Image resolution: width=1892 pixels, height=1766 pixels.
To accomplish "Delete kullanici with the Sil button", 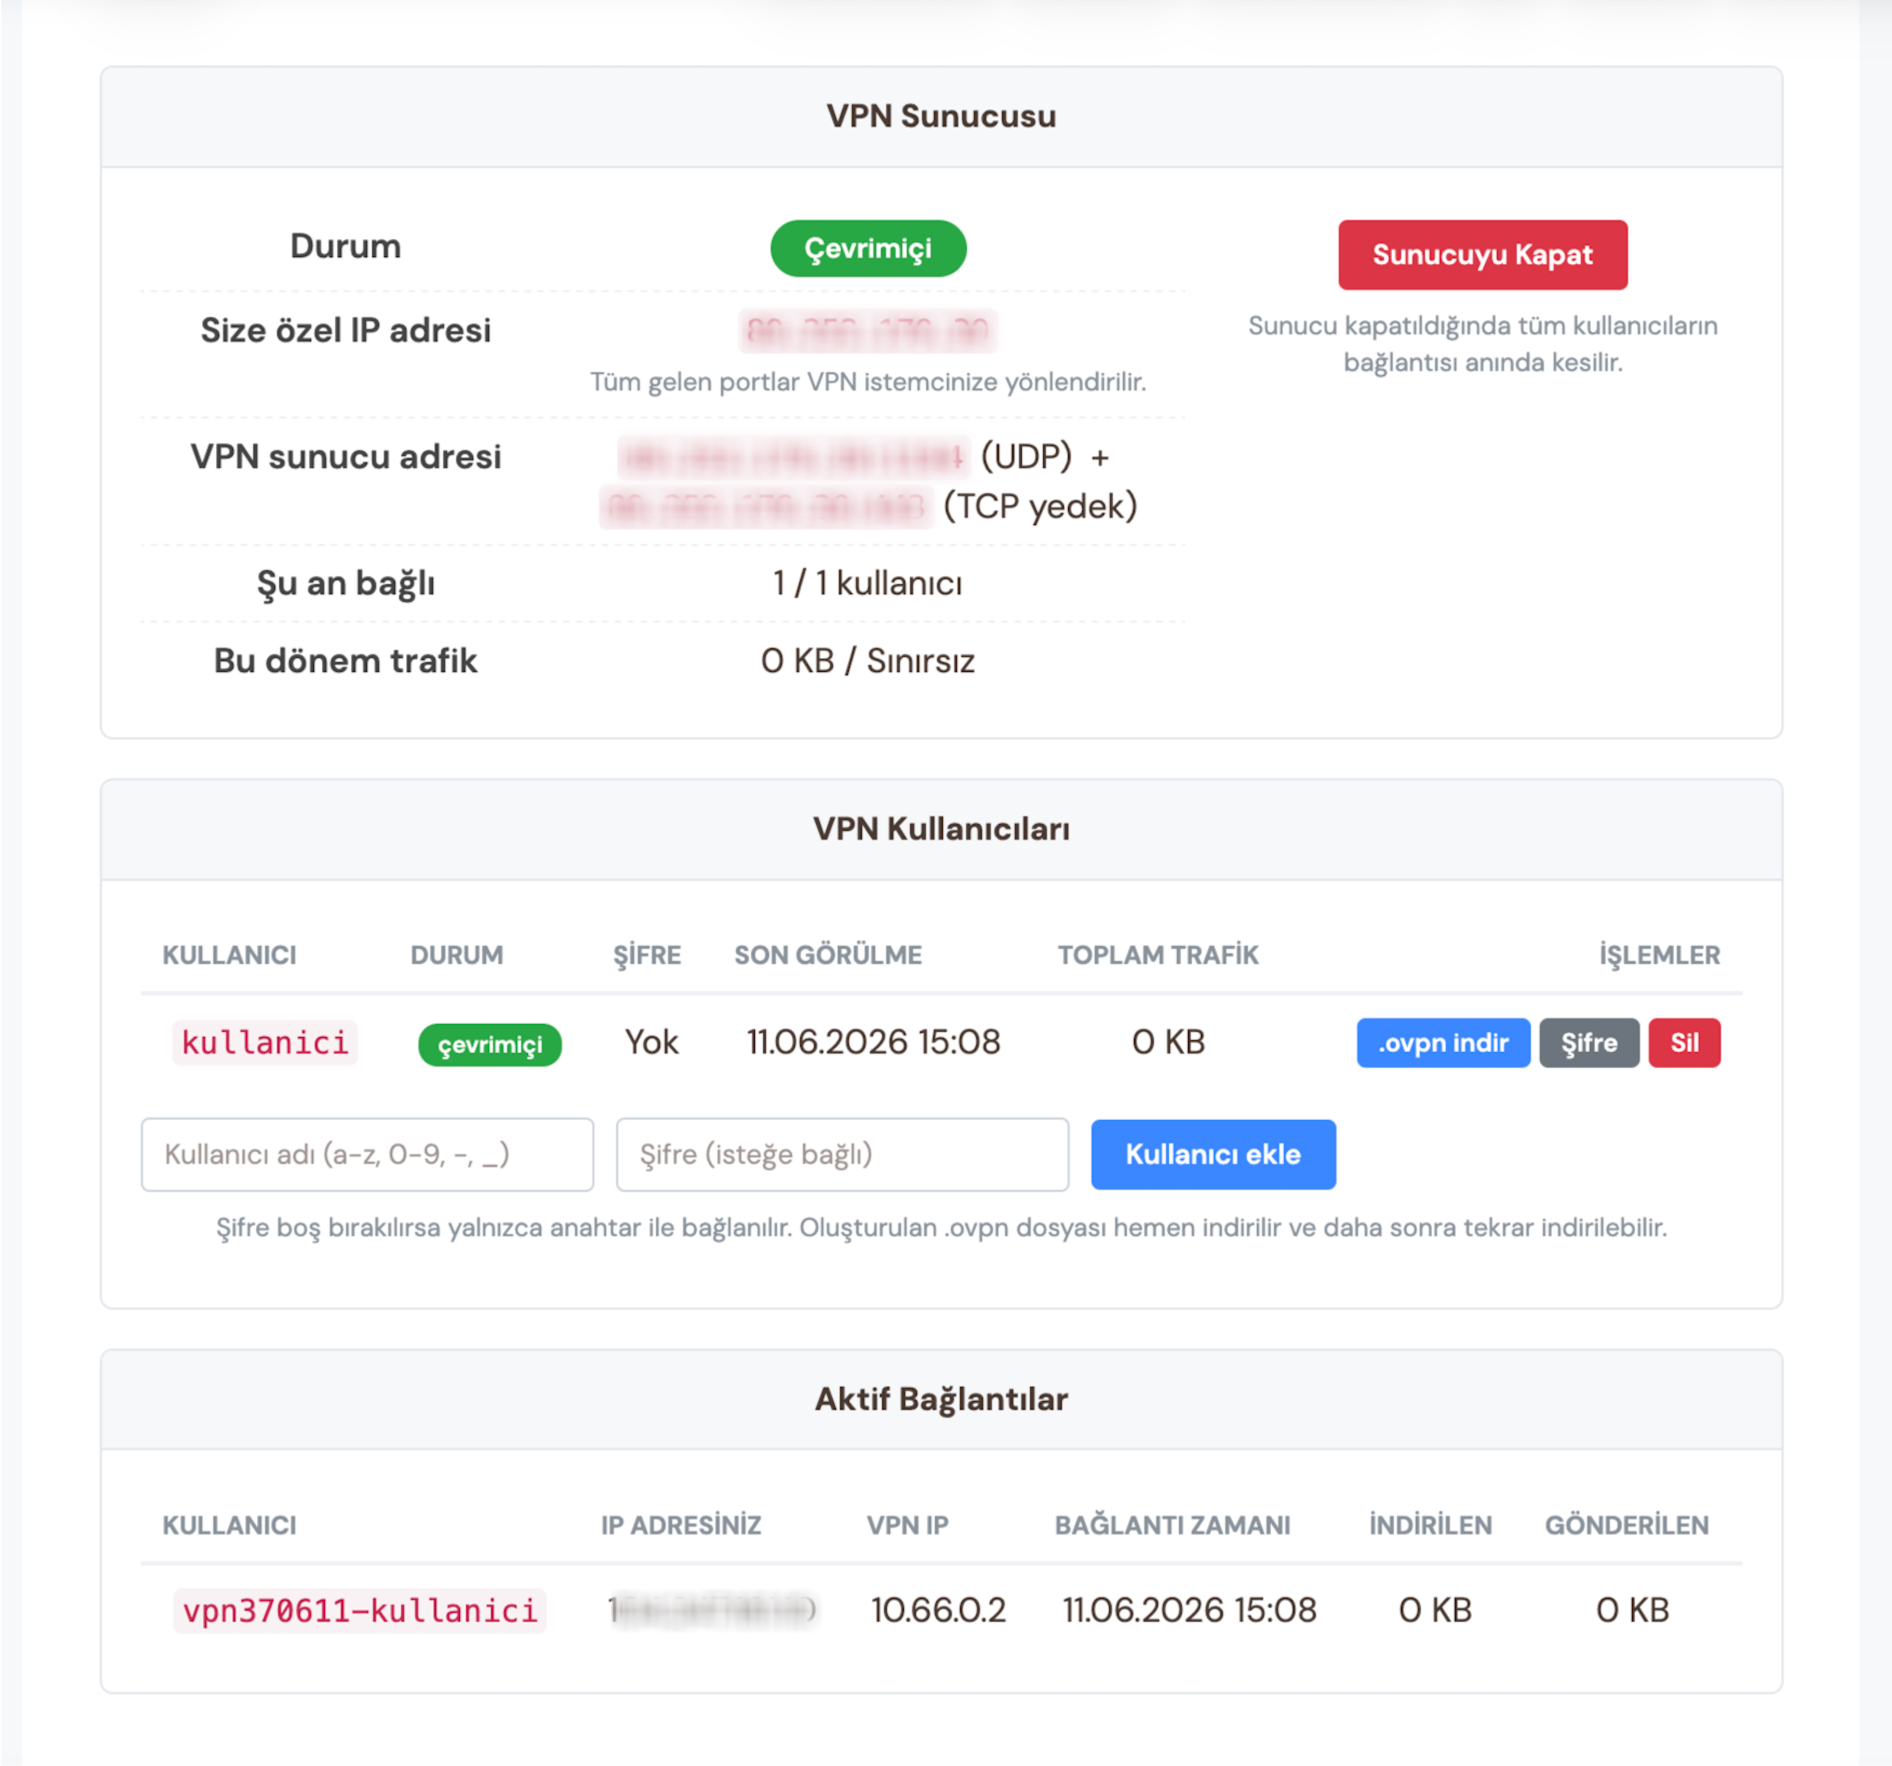I will point(1684,1043).
